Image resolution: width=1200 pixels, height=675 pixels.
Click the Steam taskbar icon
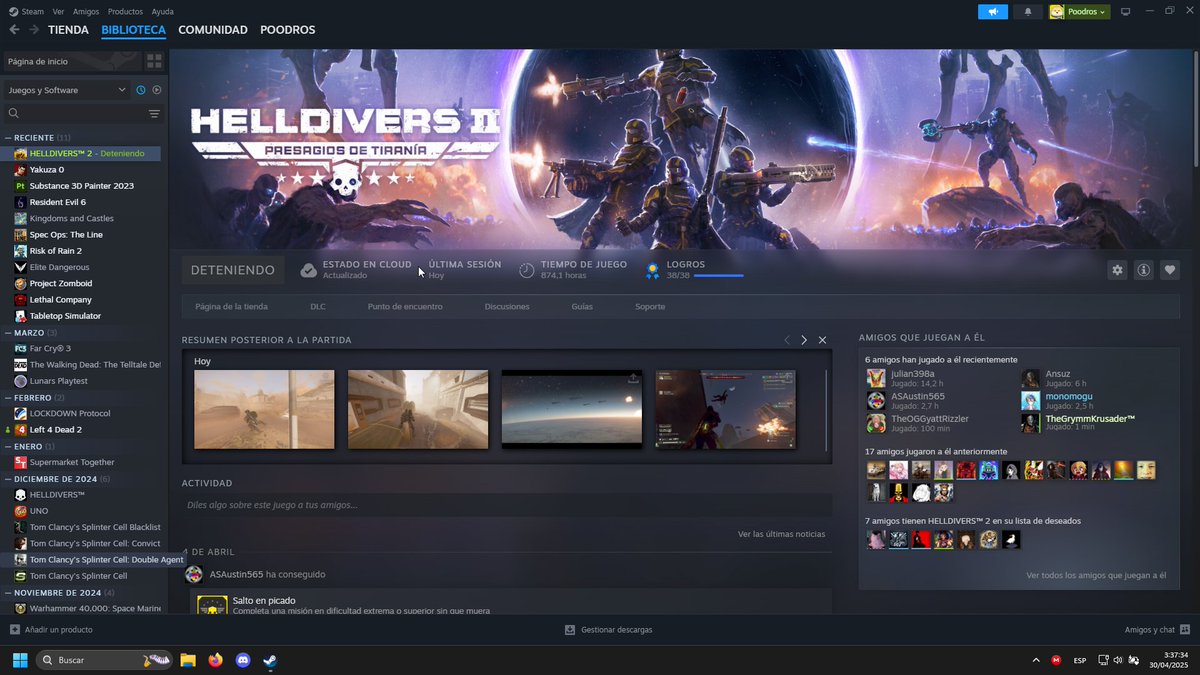coord(270,660)
